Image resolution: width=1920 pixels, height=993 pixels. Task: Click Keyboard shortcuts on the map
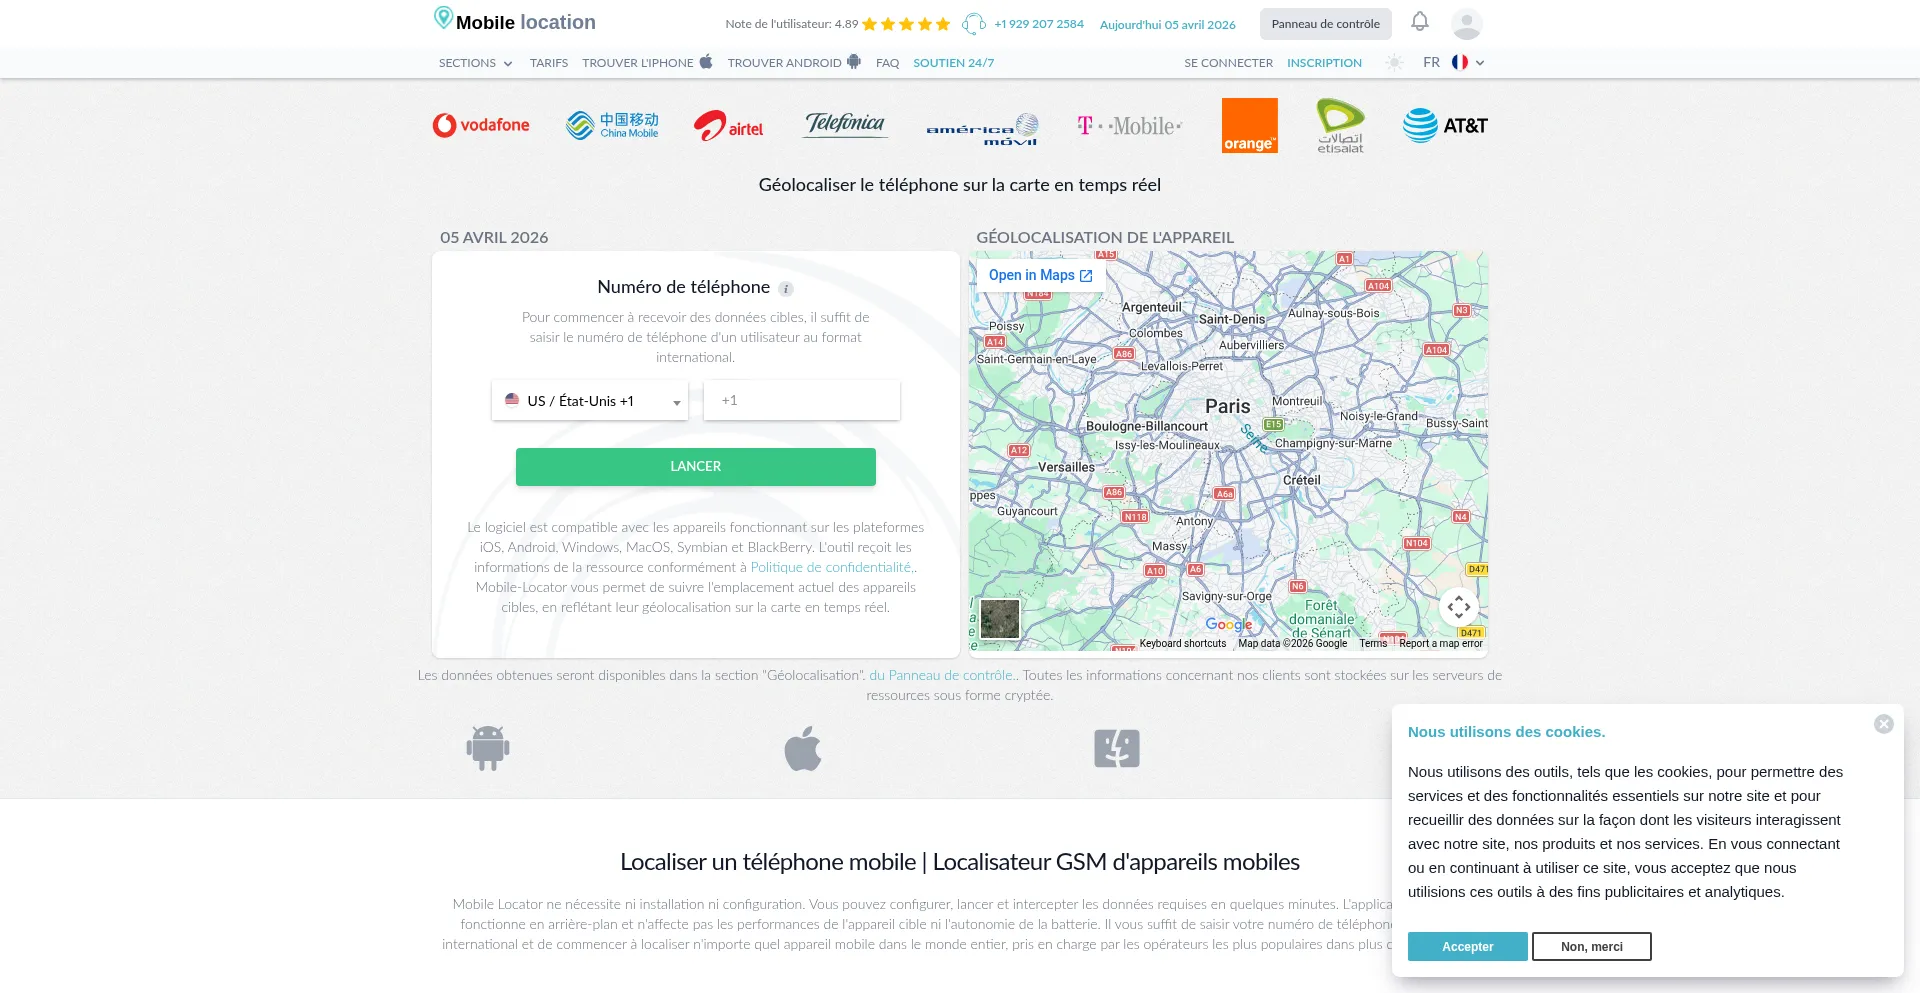(x=1182, y=643)
